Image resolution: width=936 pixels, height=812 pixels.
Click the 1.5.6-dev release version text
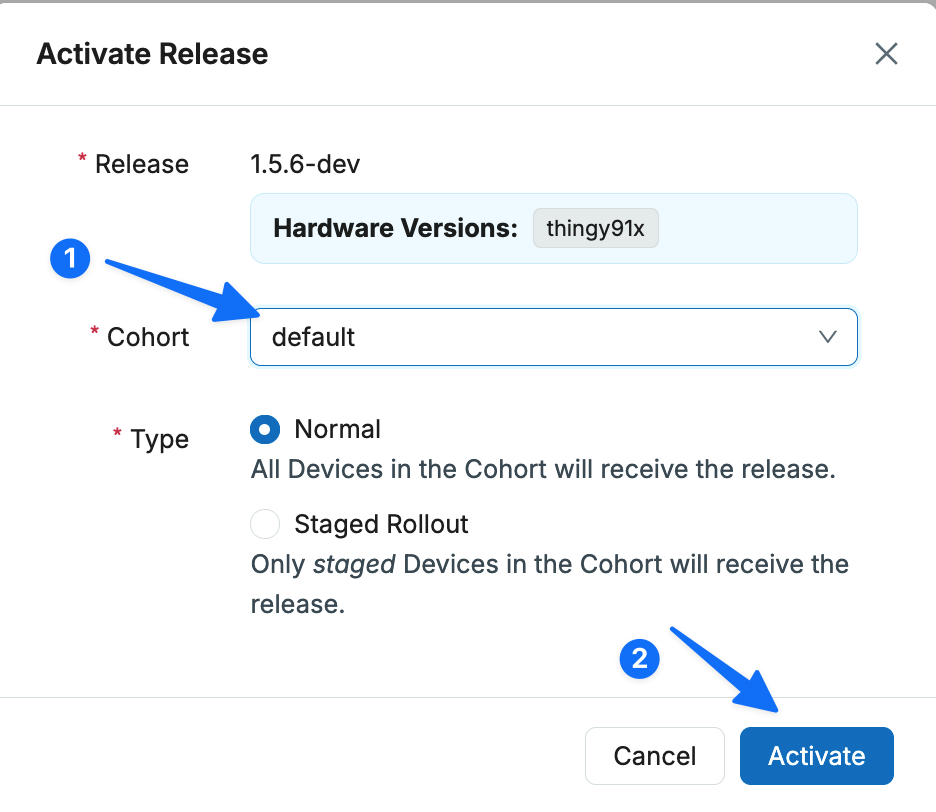[305, 164]
